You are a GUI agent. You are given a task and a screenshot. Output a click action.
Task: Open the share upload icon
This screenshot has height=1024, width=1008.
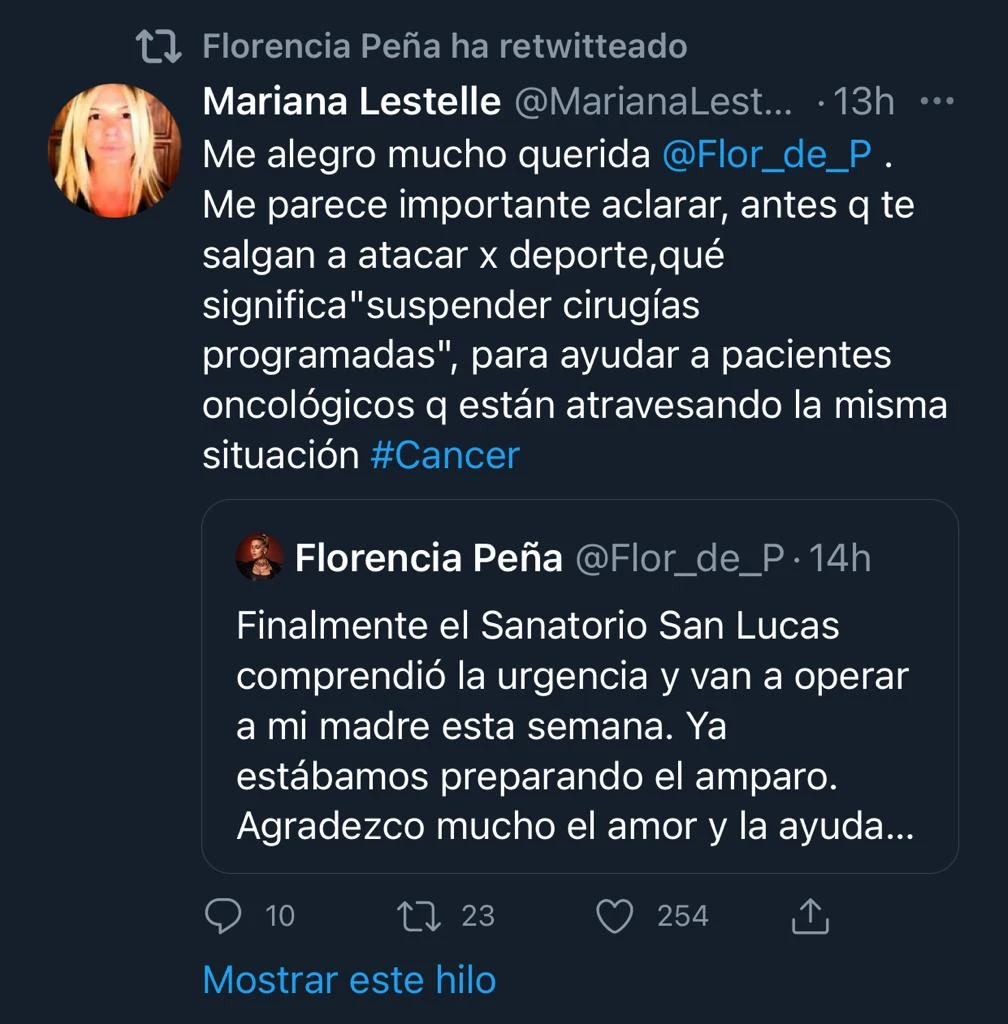click(809, 915)
